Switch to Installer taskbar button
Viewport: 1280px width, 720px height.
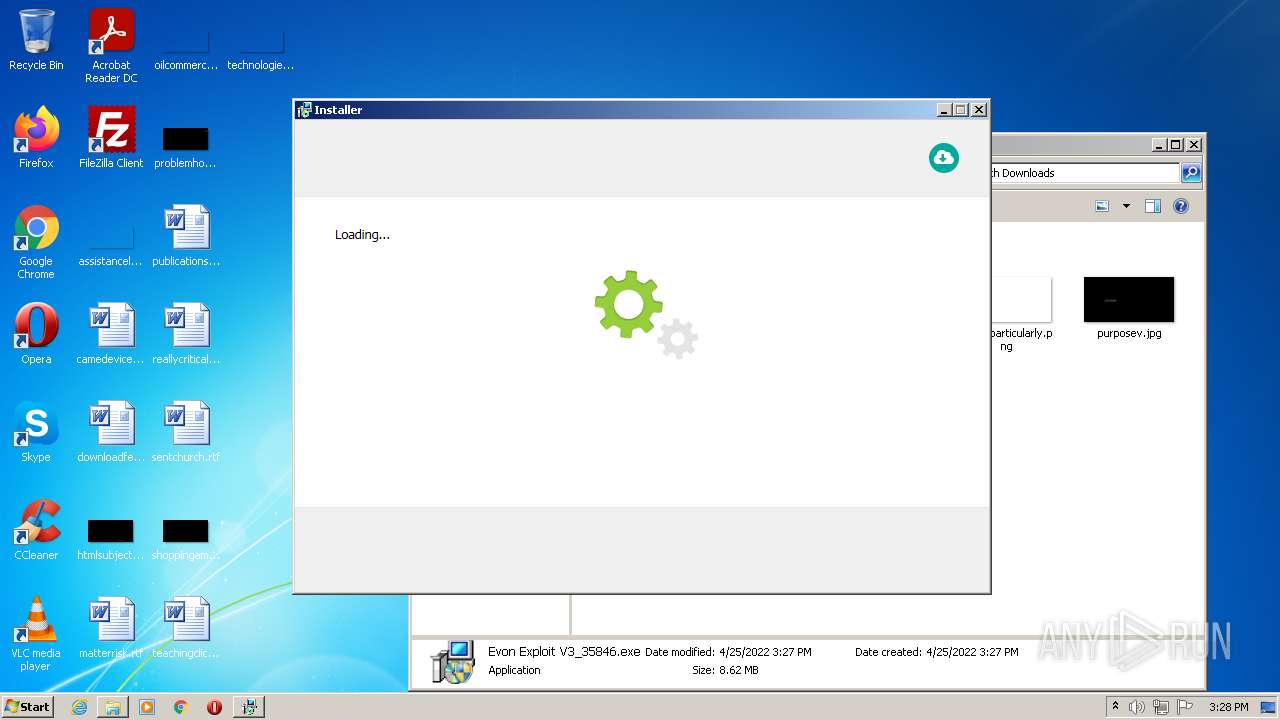click(249, 707)
